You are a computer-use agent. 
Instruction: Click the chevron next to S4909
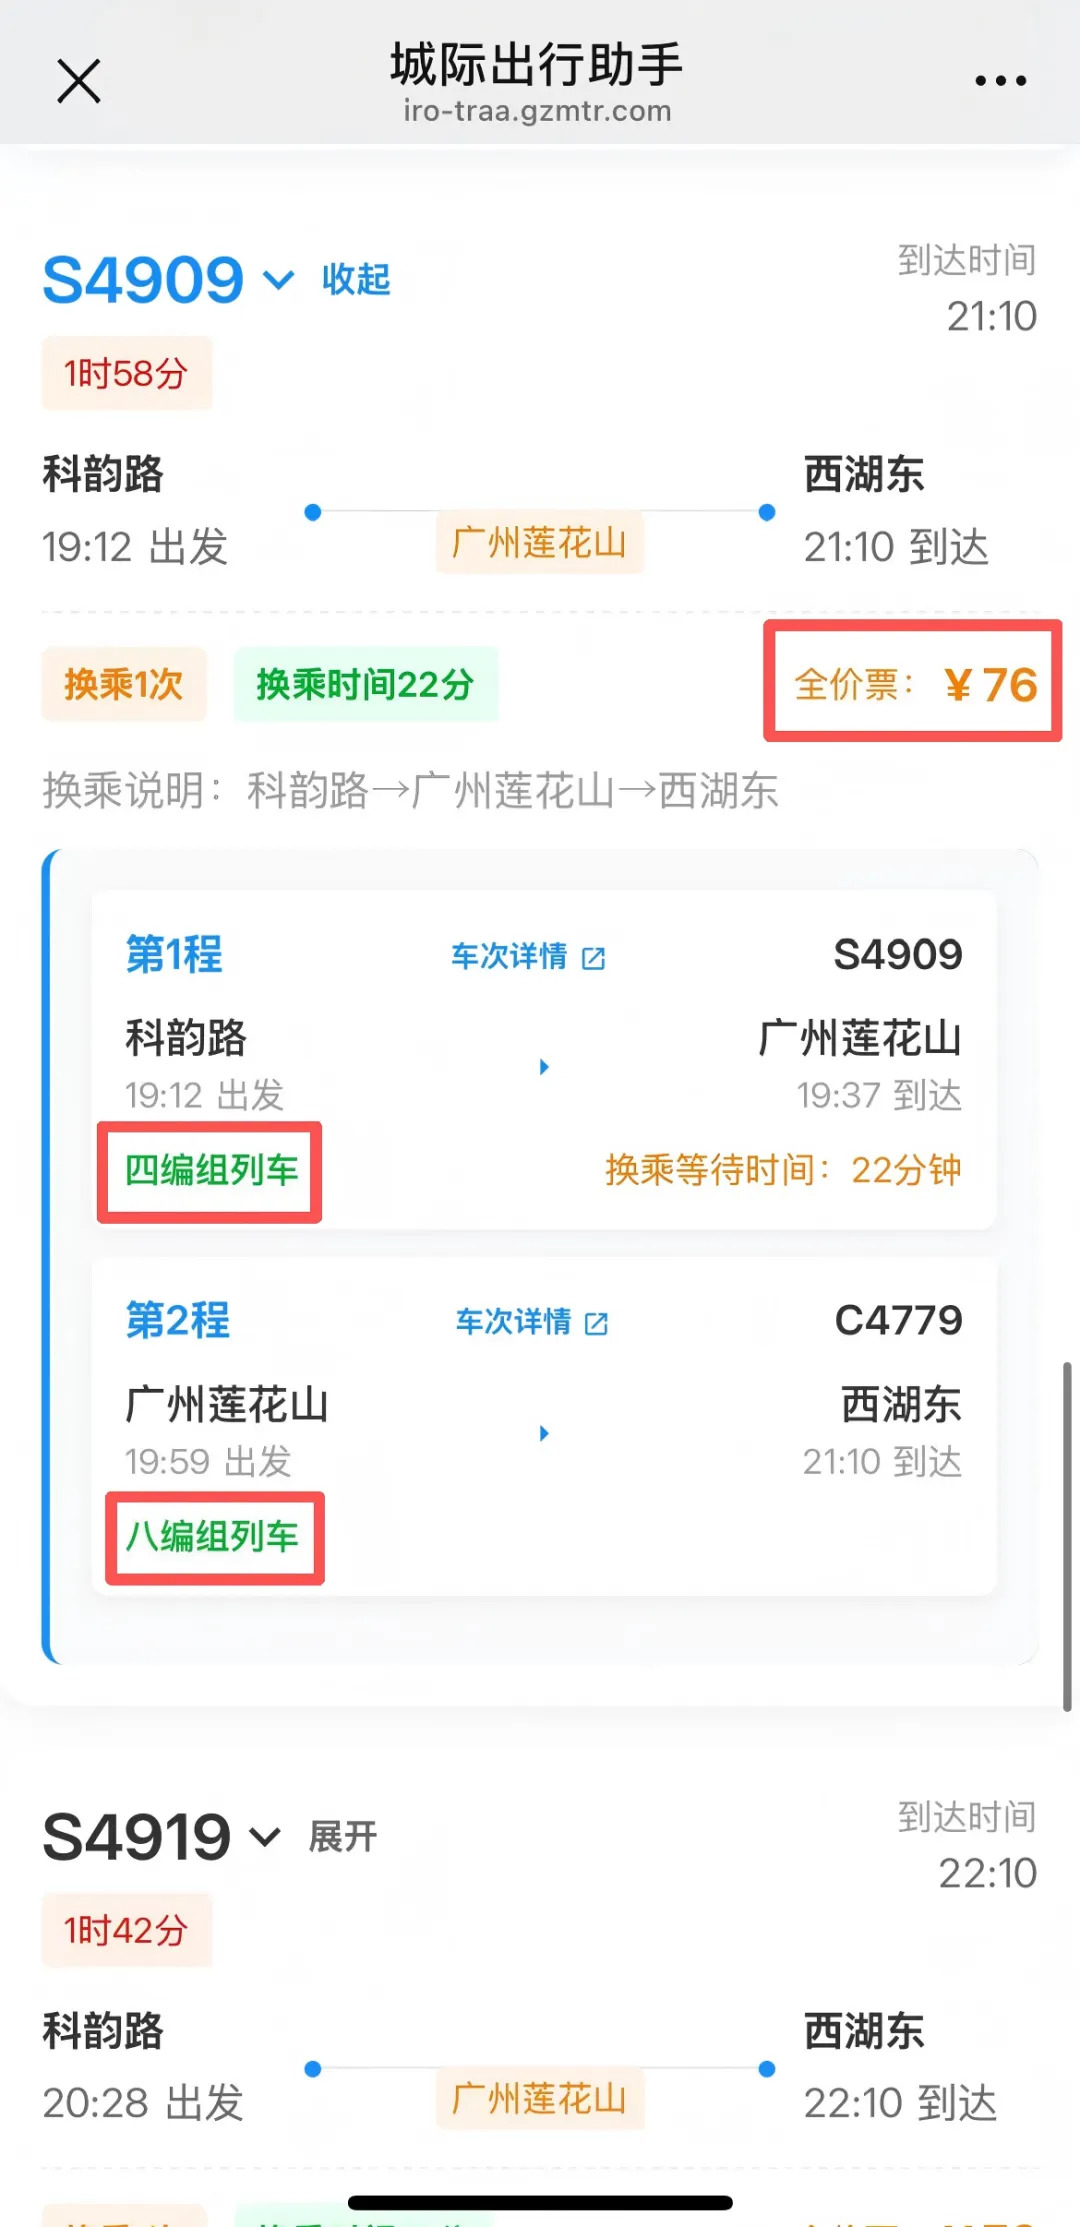[278, 279]
